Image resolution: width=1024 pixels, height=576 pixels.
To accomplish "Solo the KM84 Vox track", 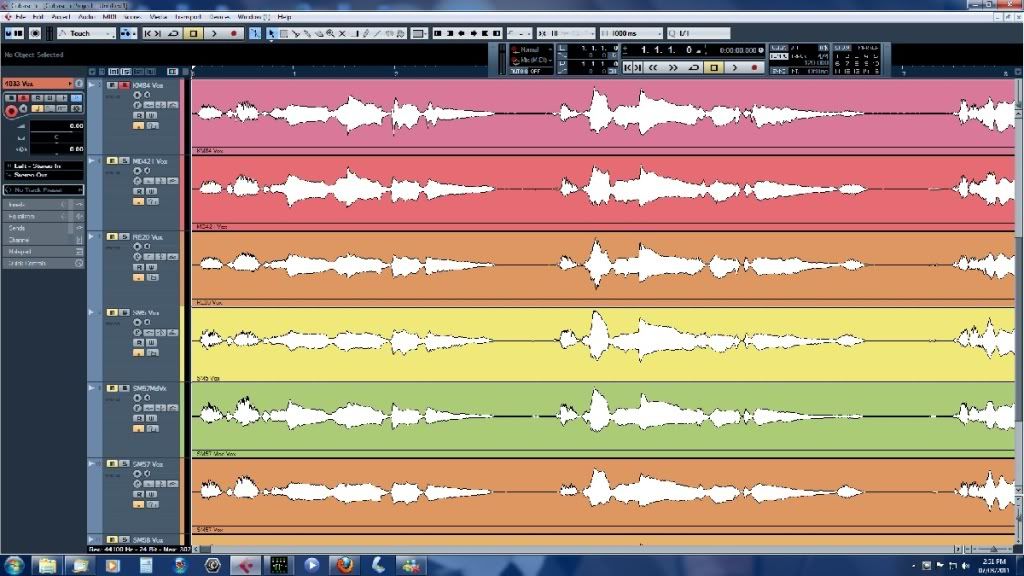I will coord(124,86).
